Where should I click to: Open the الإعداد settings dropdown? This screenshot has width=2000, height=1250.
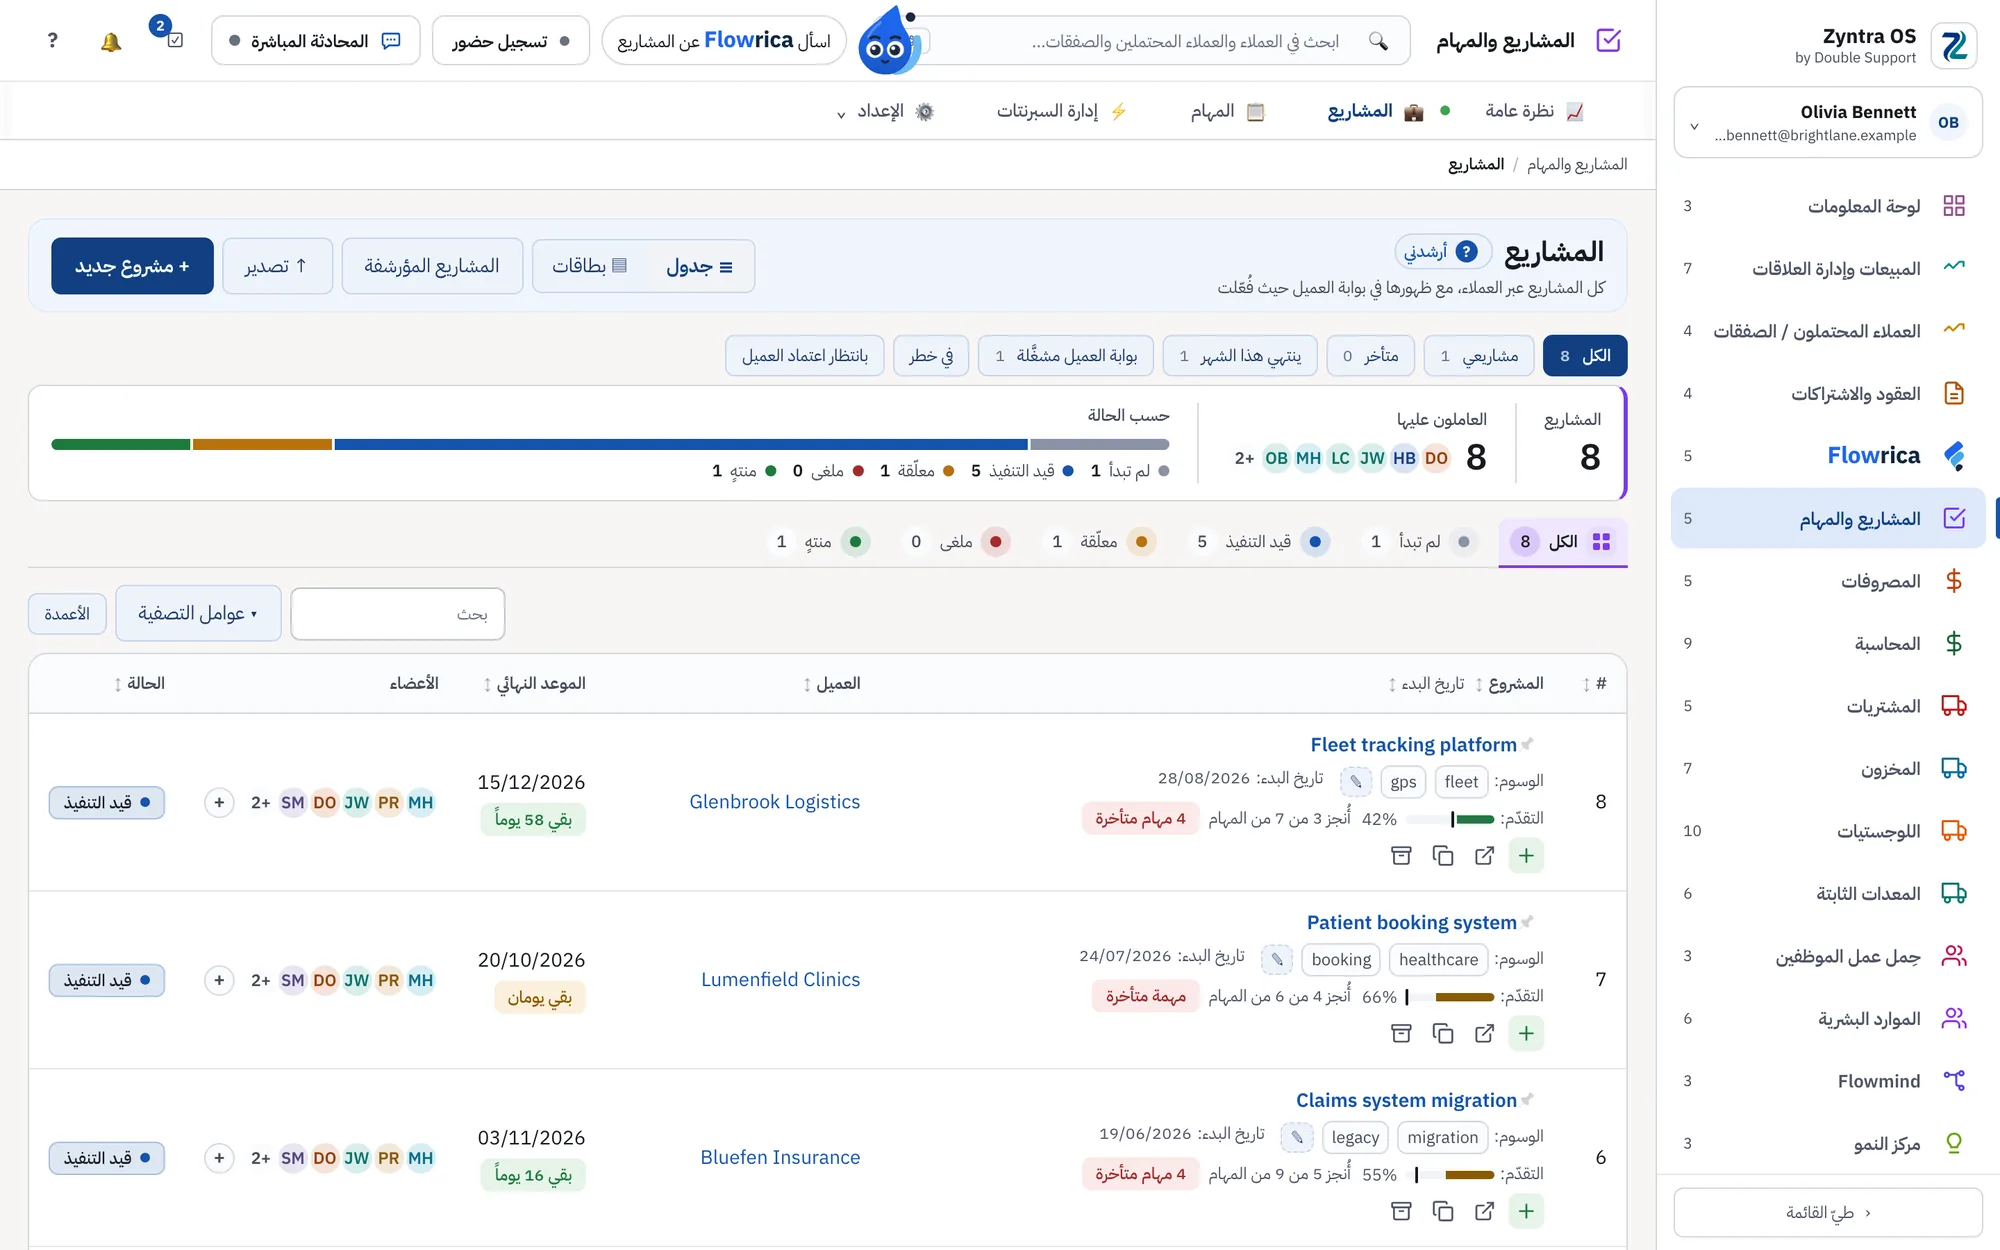click(x=885, y=111)
